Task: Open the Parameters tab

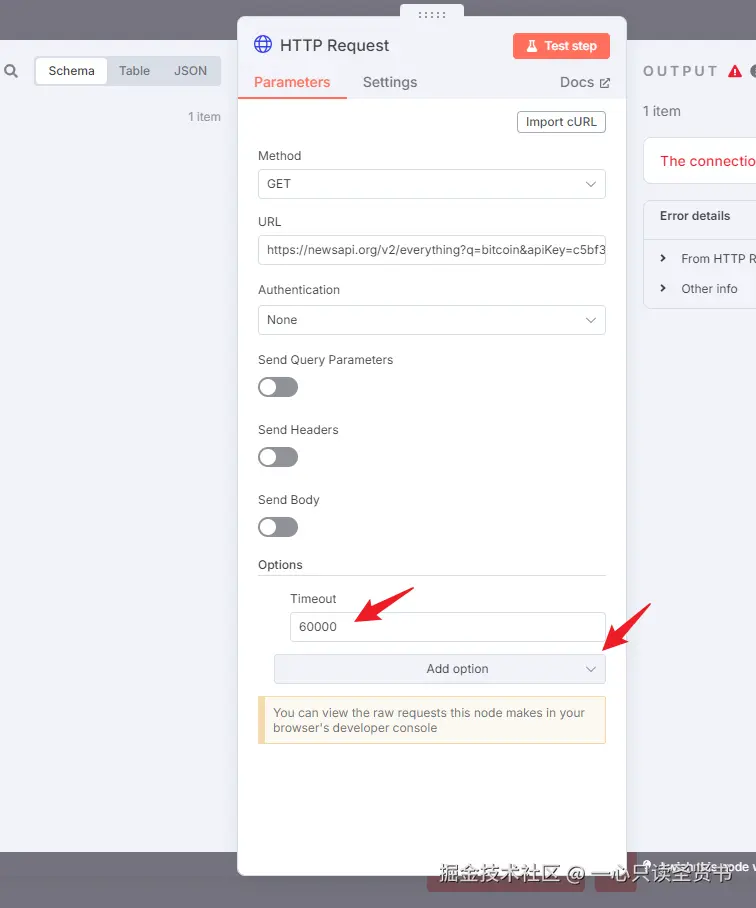Action: (x=292, y=82)
